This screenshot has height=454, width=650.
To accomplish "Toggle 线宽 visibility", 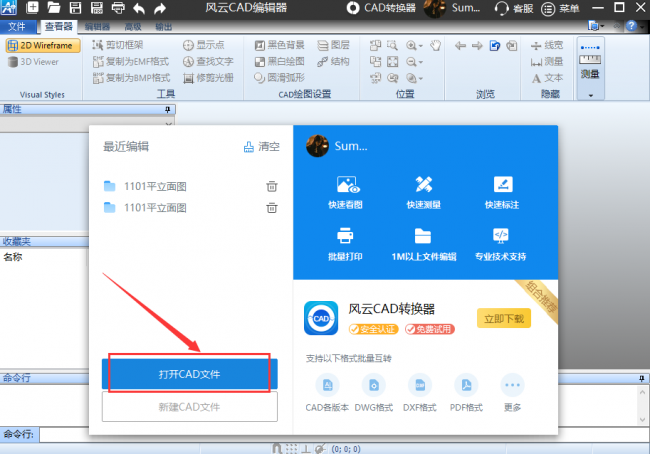I will [547, 45].
